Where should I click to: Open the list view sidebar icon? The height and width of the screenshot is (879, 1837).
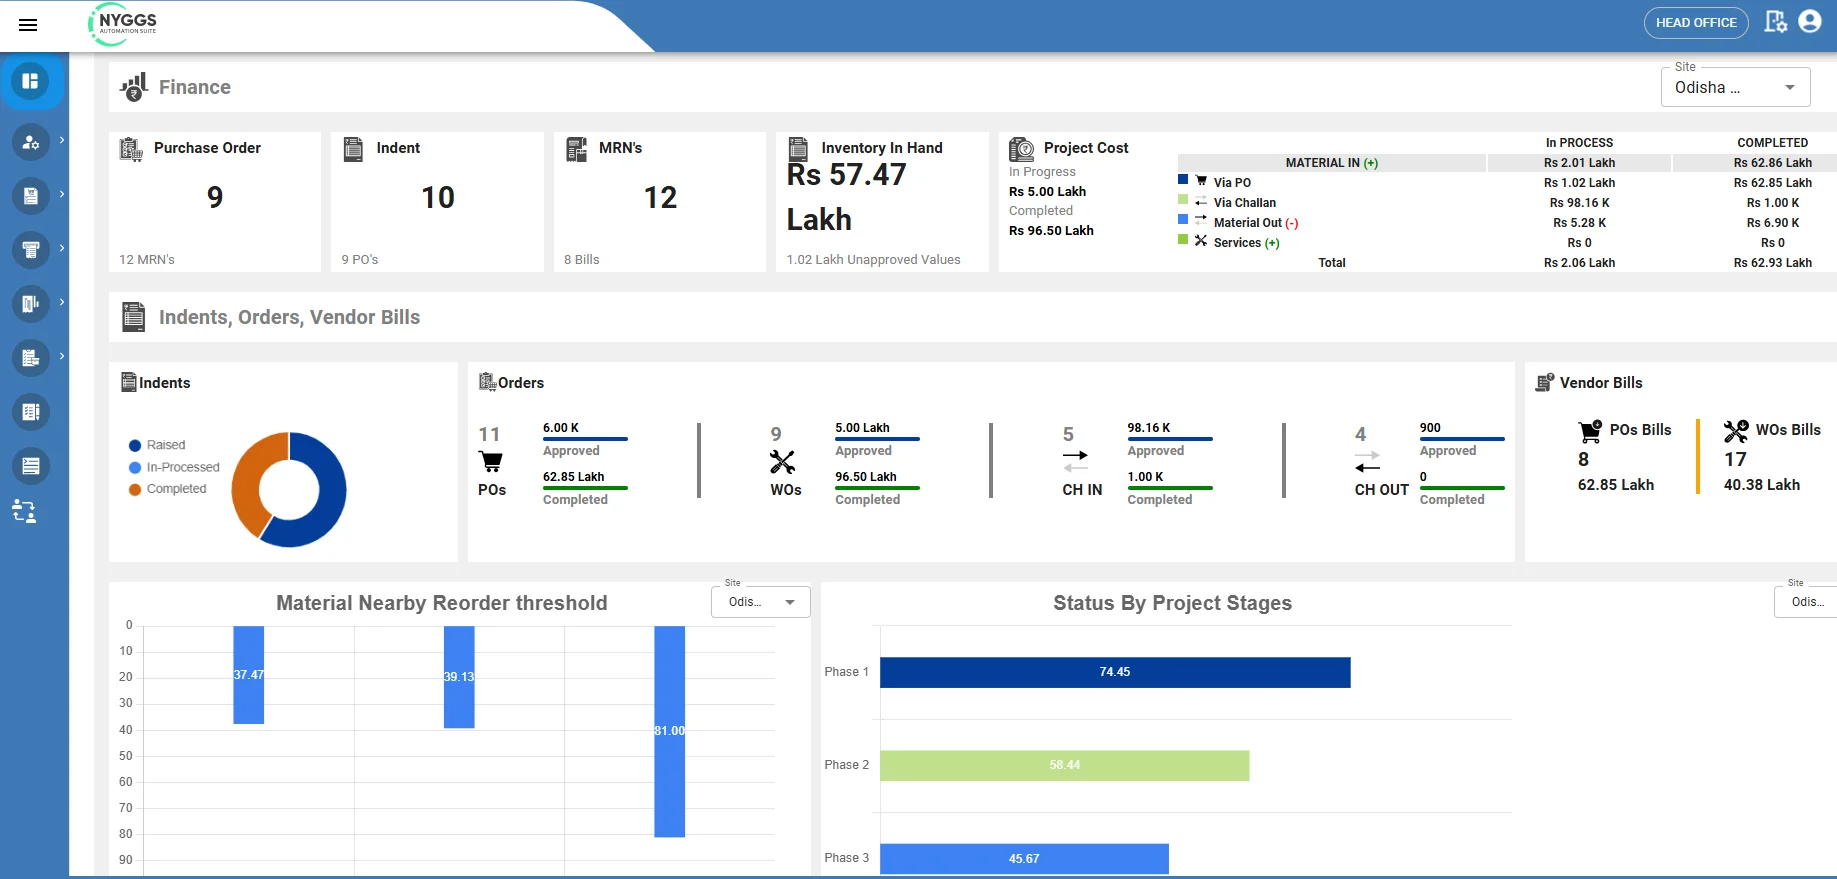click(30, 466)
